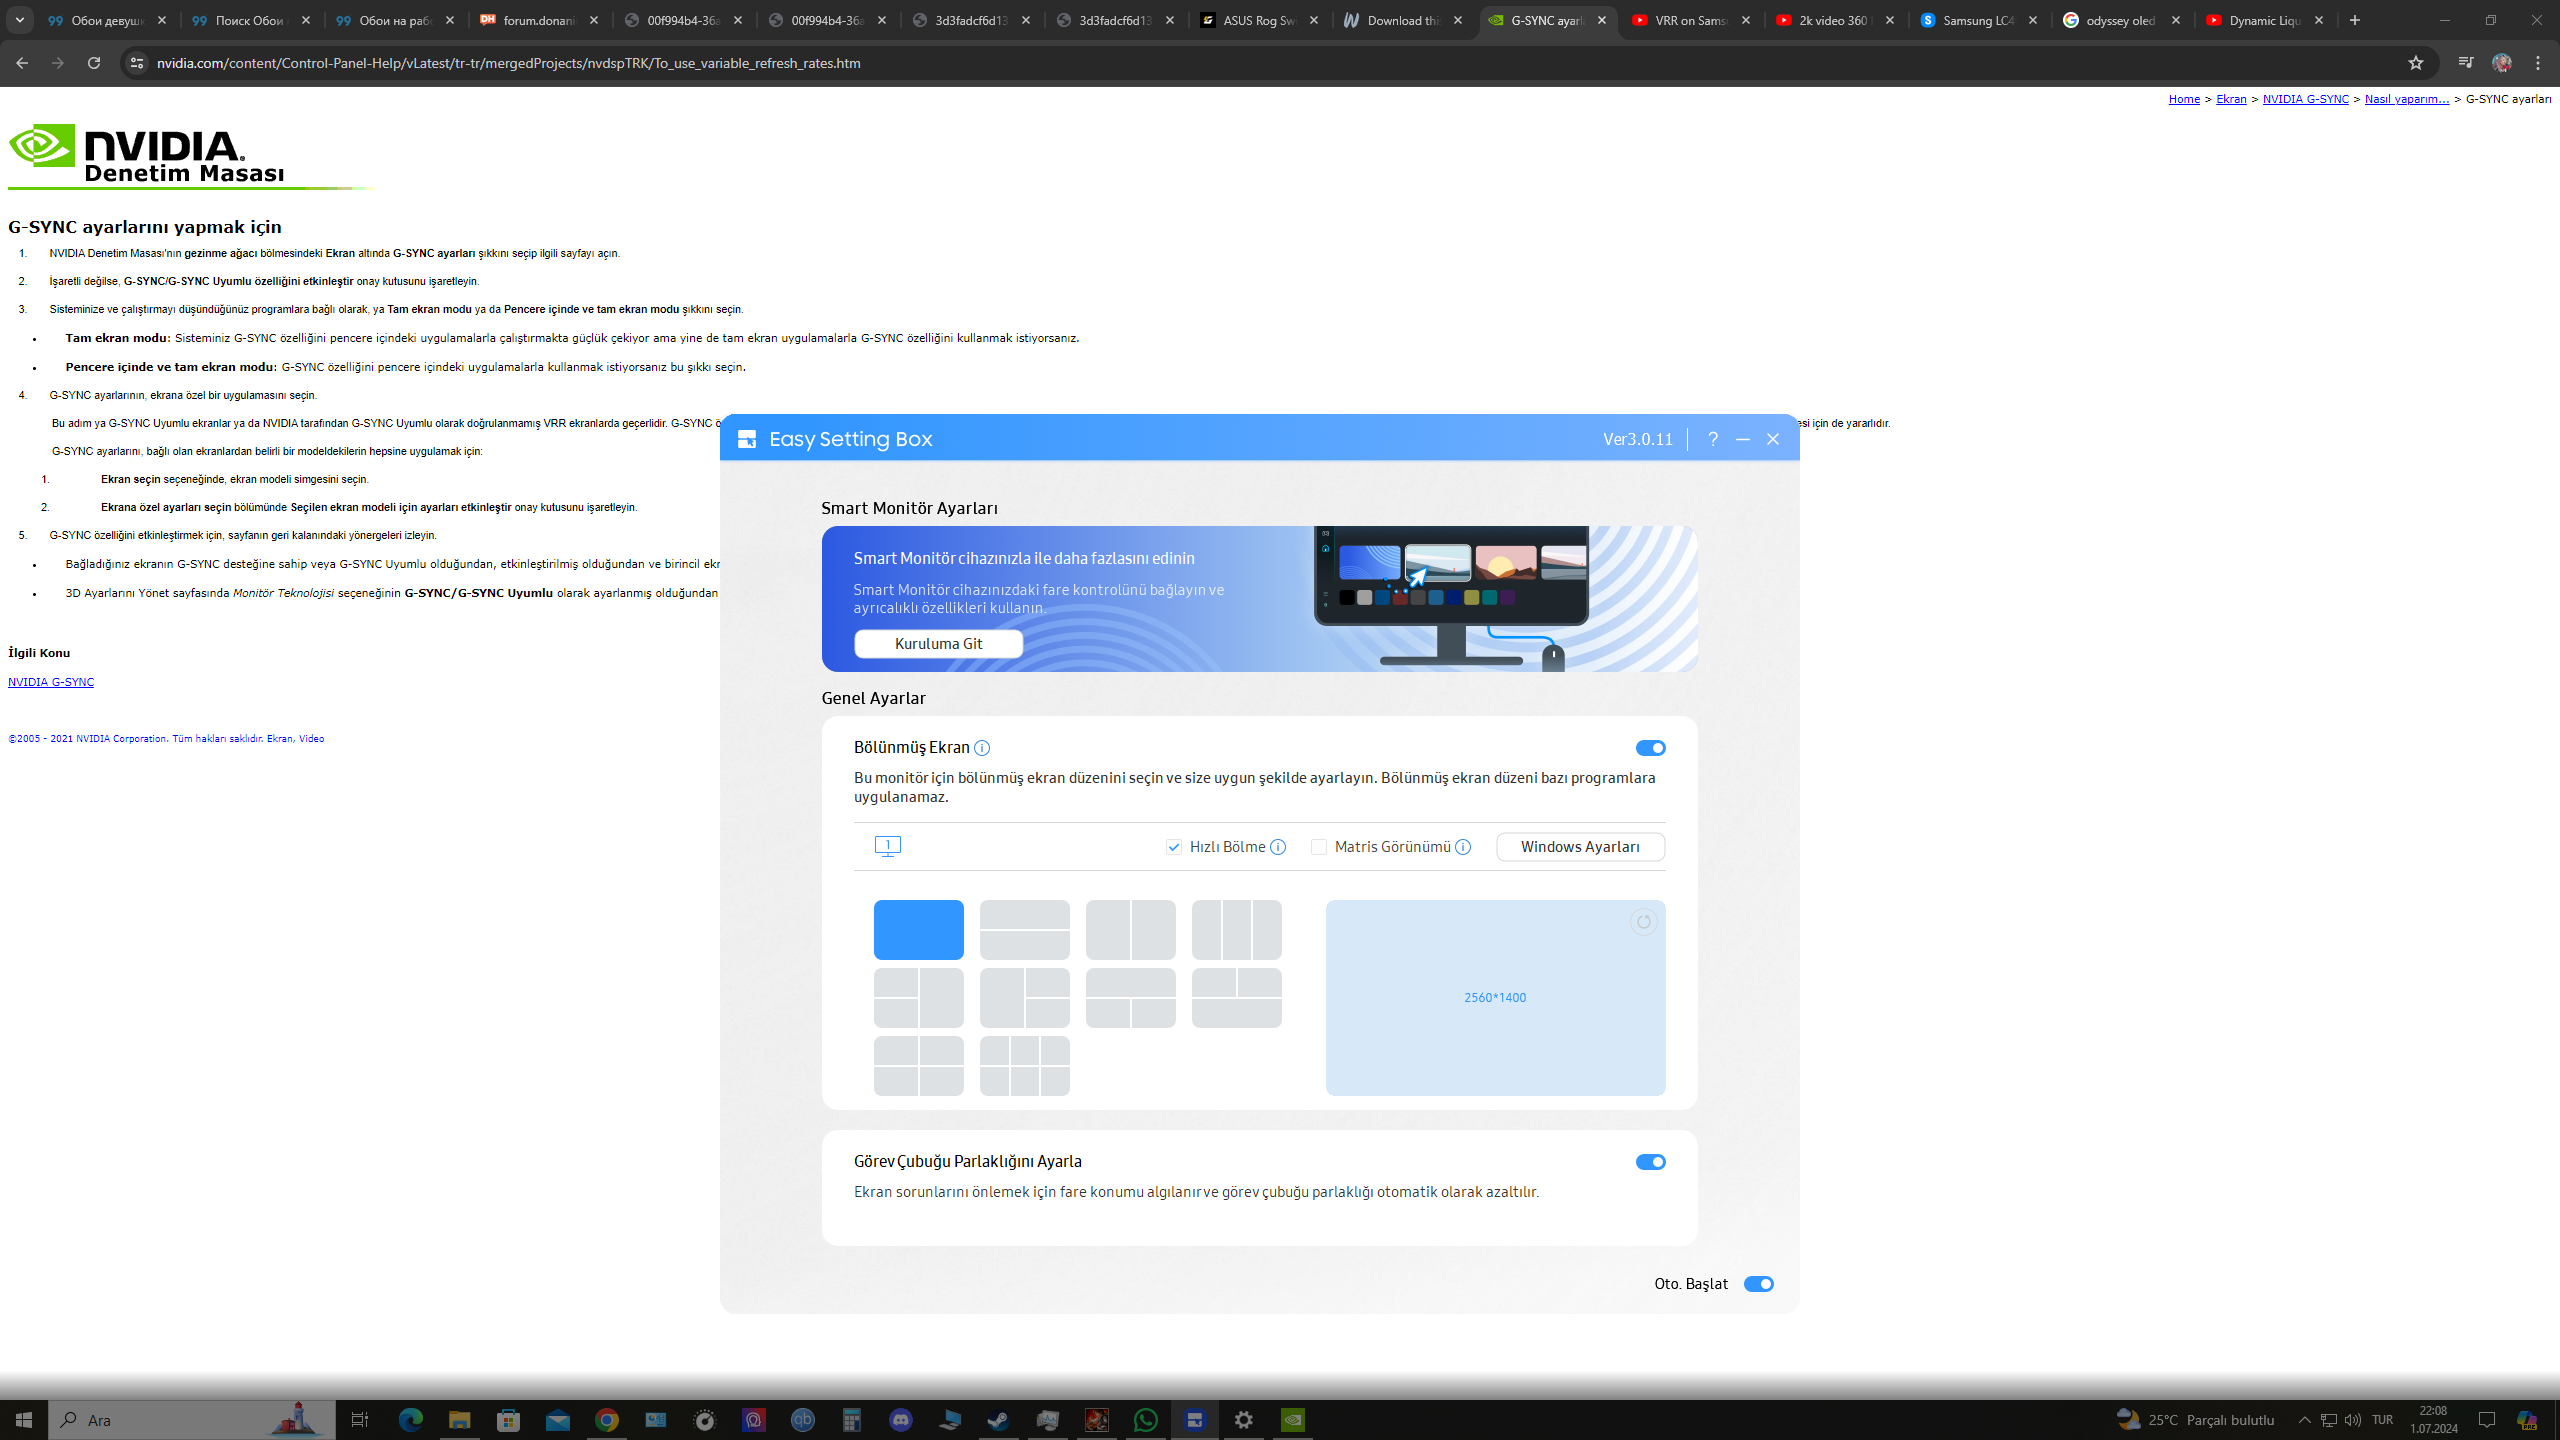Click the Nasıl yaparım... breadcrumb link
Viewport: 2560px width, 1440px height.
pyautogui.click(x=2407, y=99)
